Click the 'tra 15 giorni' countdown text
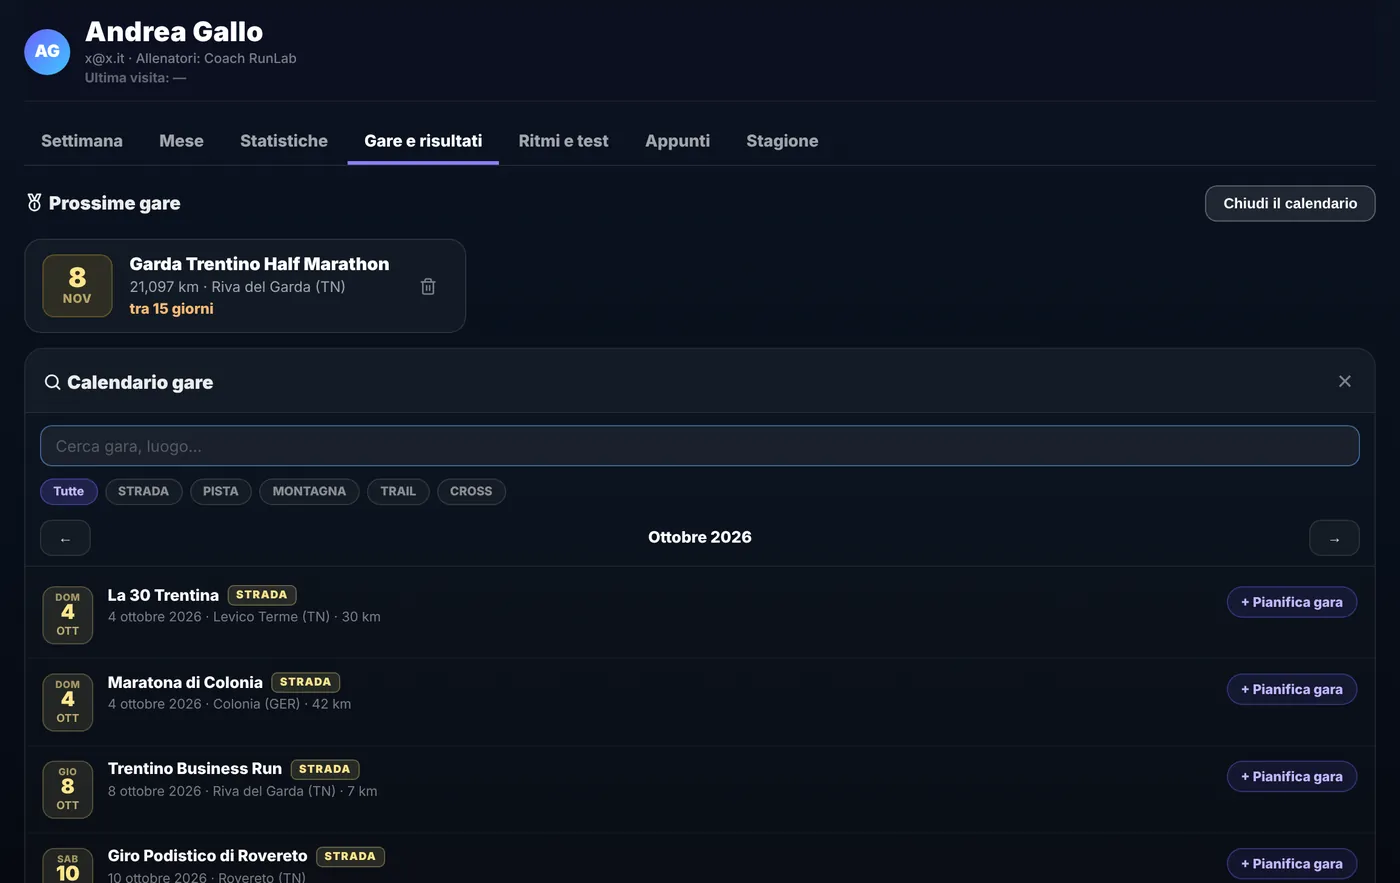1400x883 pixels. [171, 309]
